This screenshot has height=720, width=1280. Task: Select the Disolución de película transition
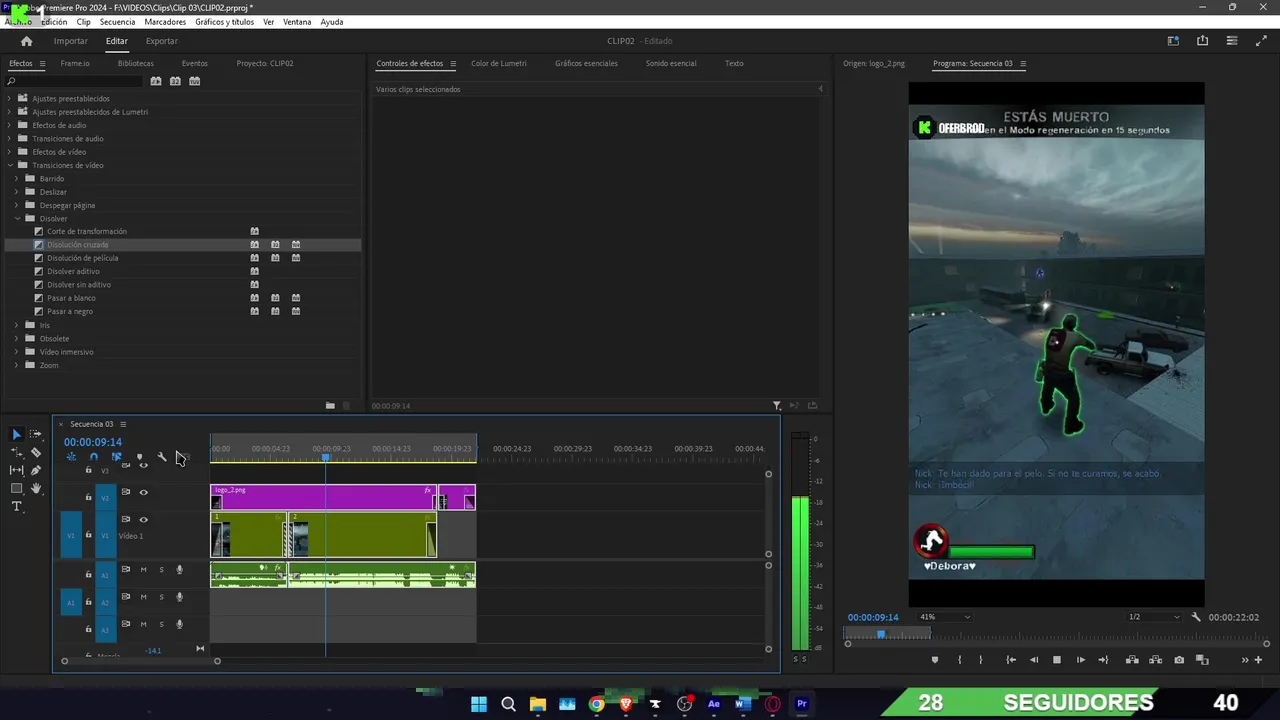pos(82,258)
